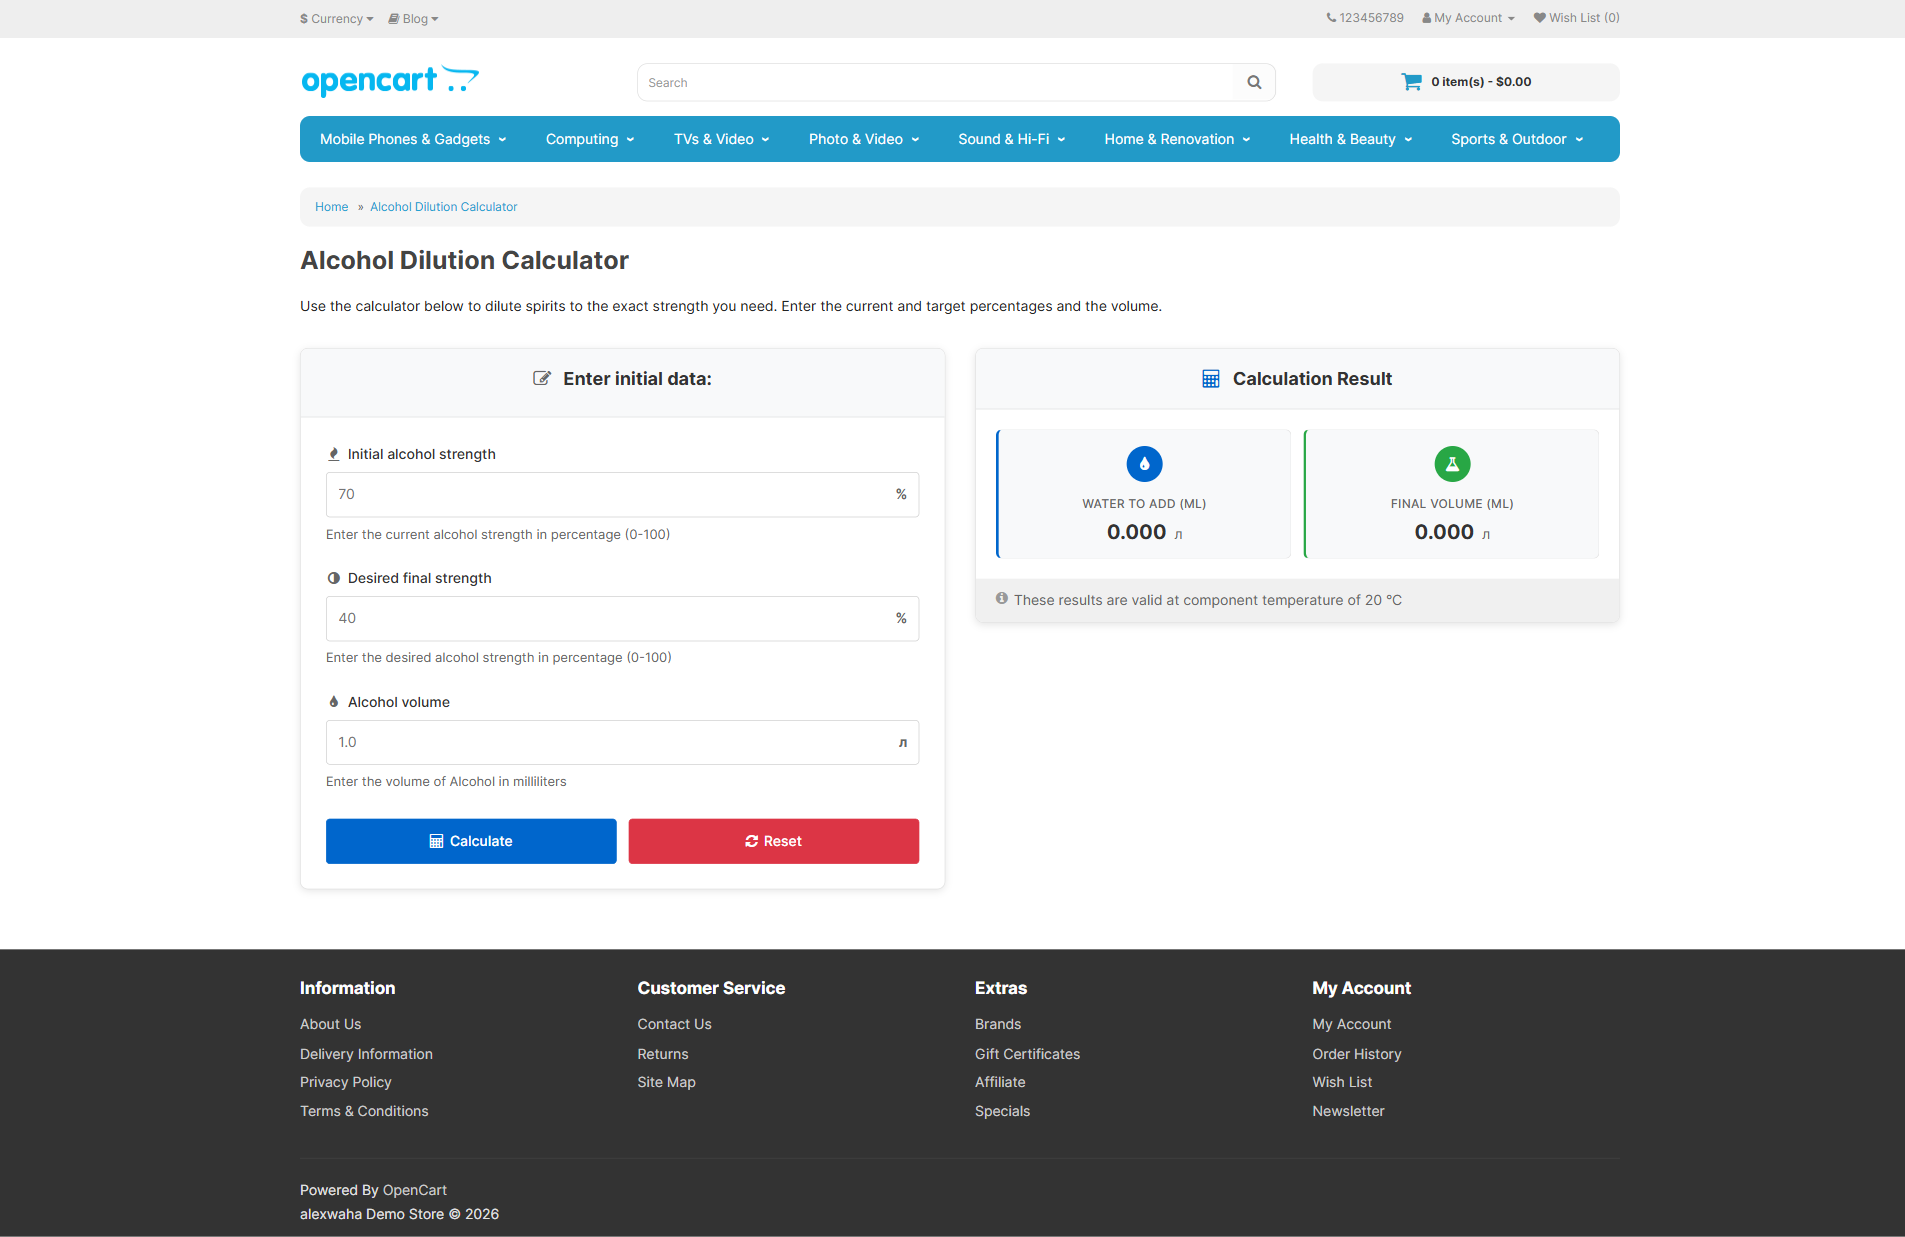Click the red Reset button
This screenshot has height=1237, width=1905.
[774, 841]
